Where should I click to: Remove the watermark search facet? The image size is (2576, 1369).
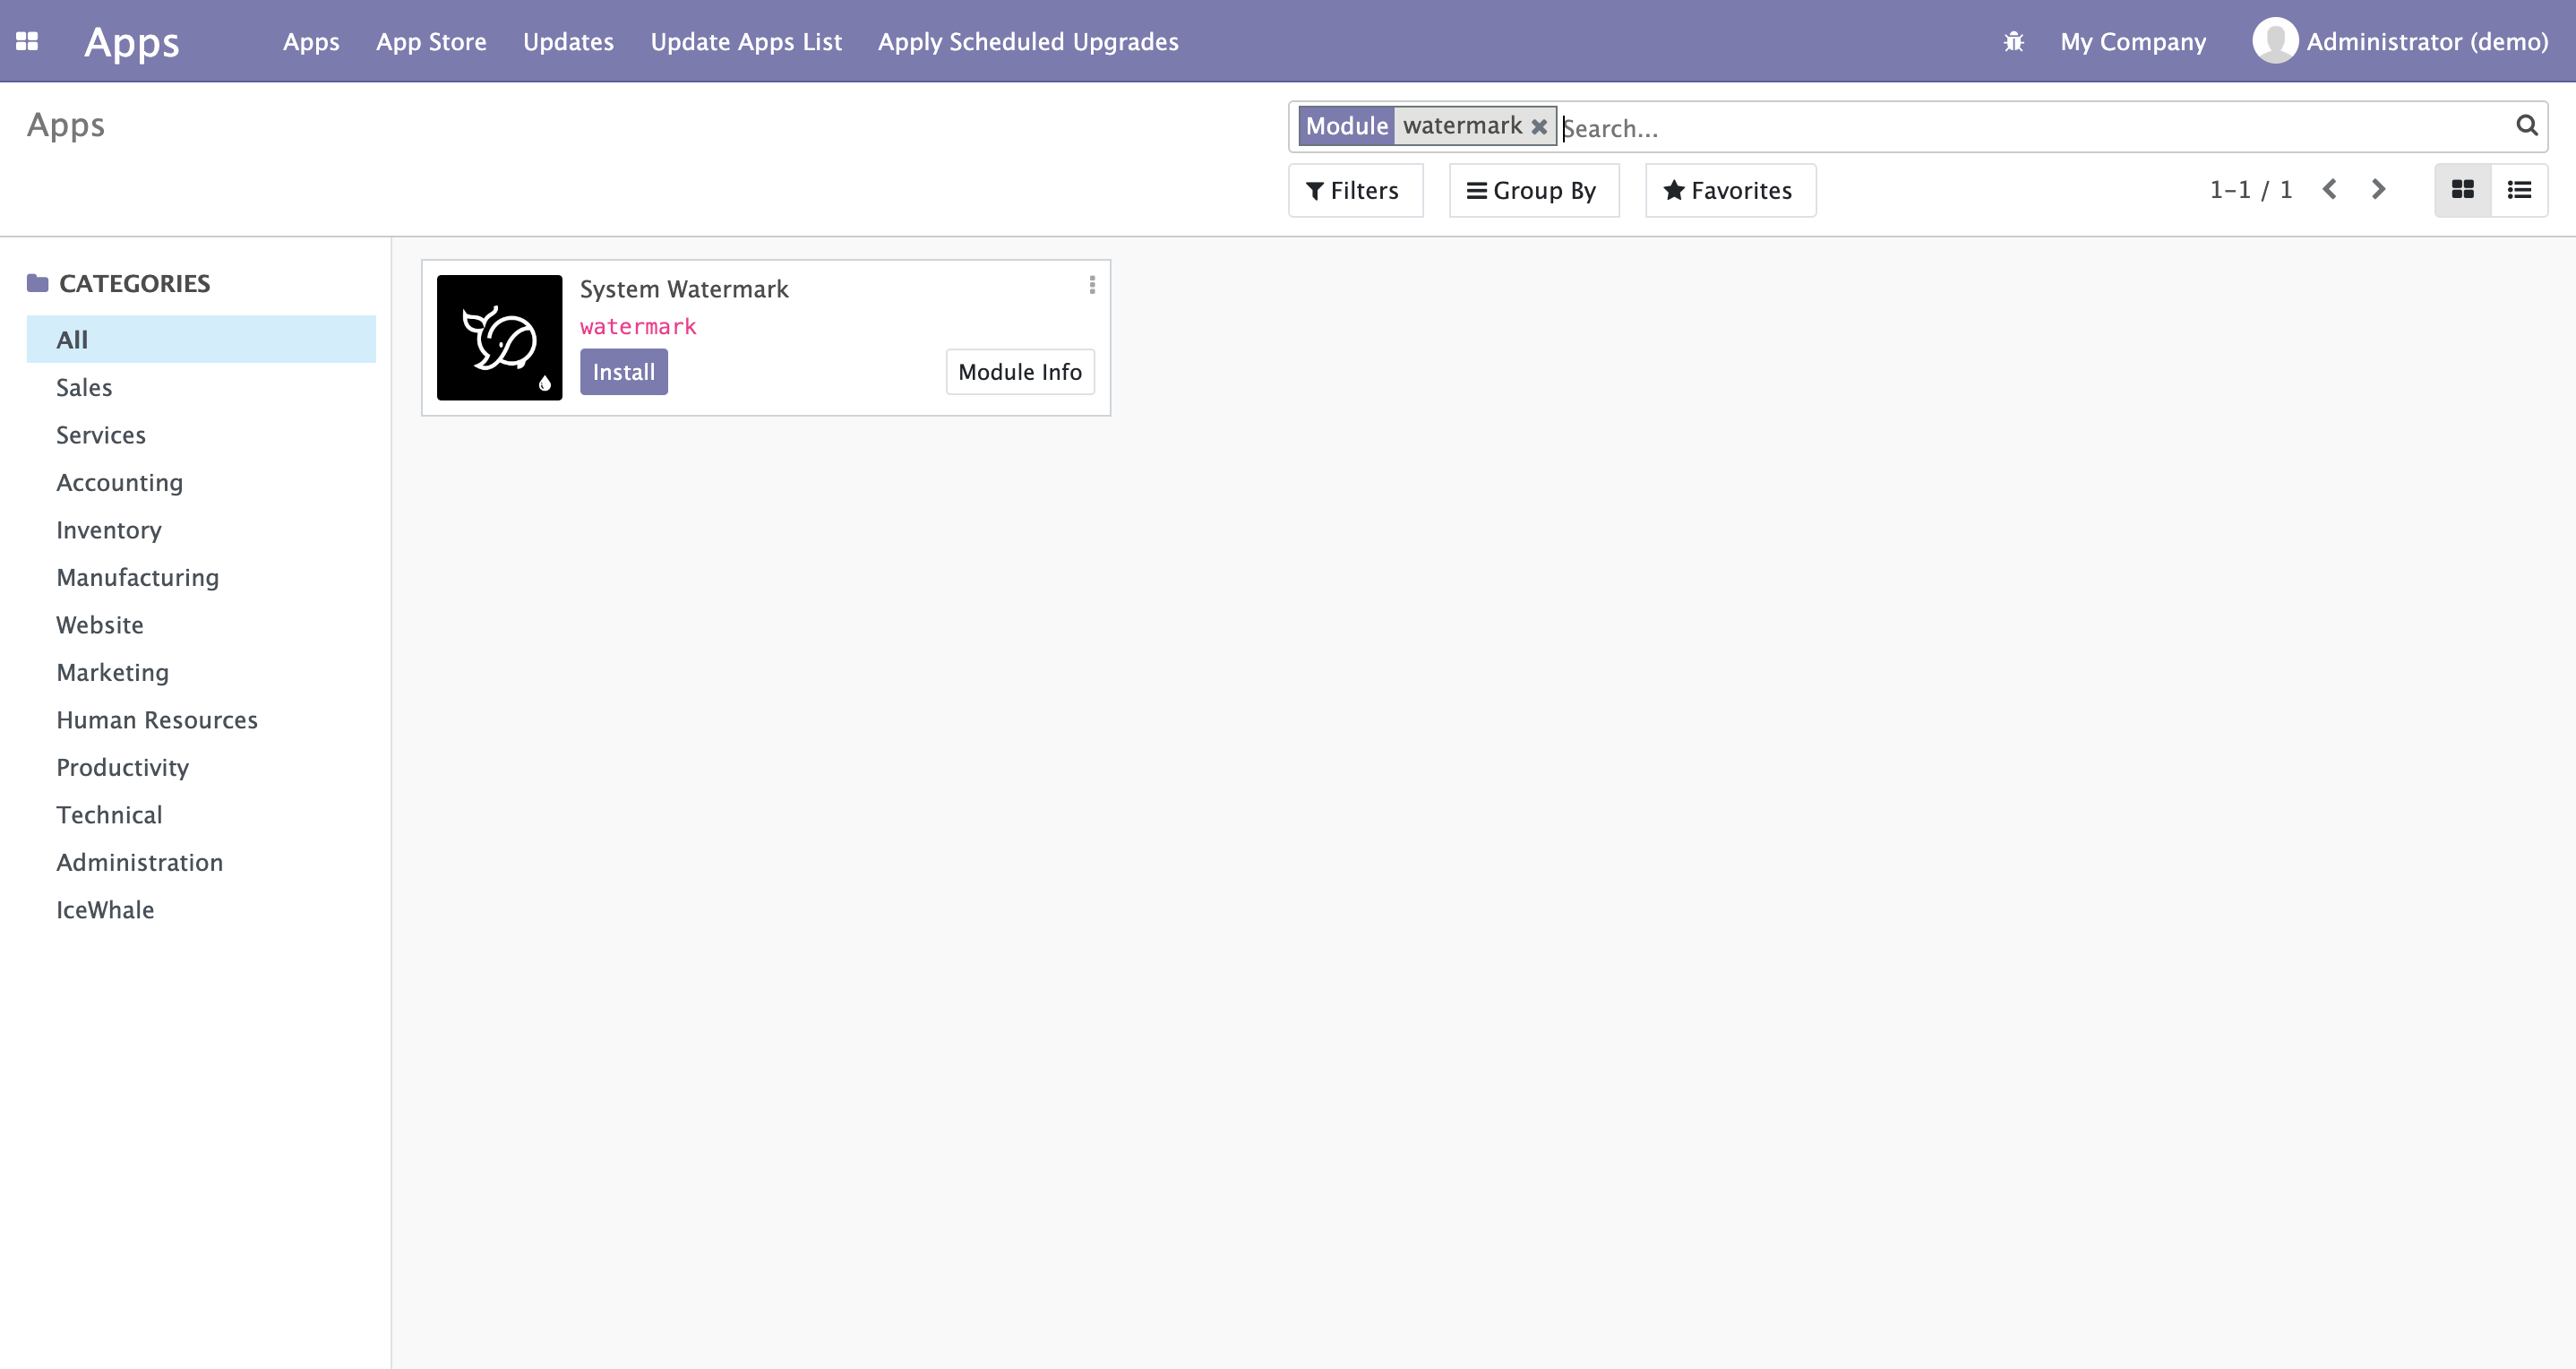[x=1539, y=126]
